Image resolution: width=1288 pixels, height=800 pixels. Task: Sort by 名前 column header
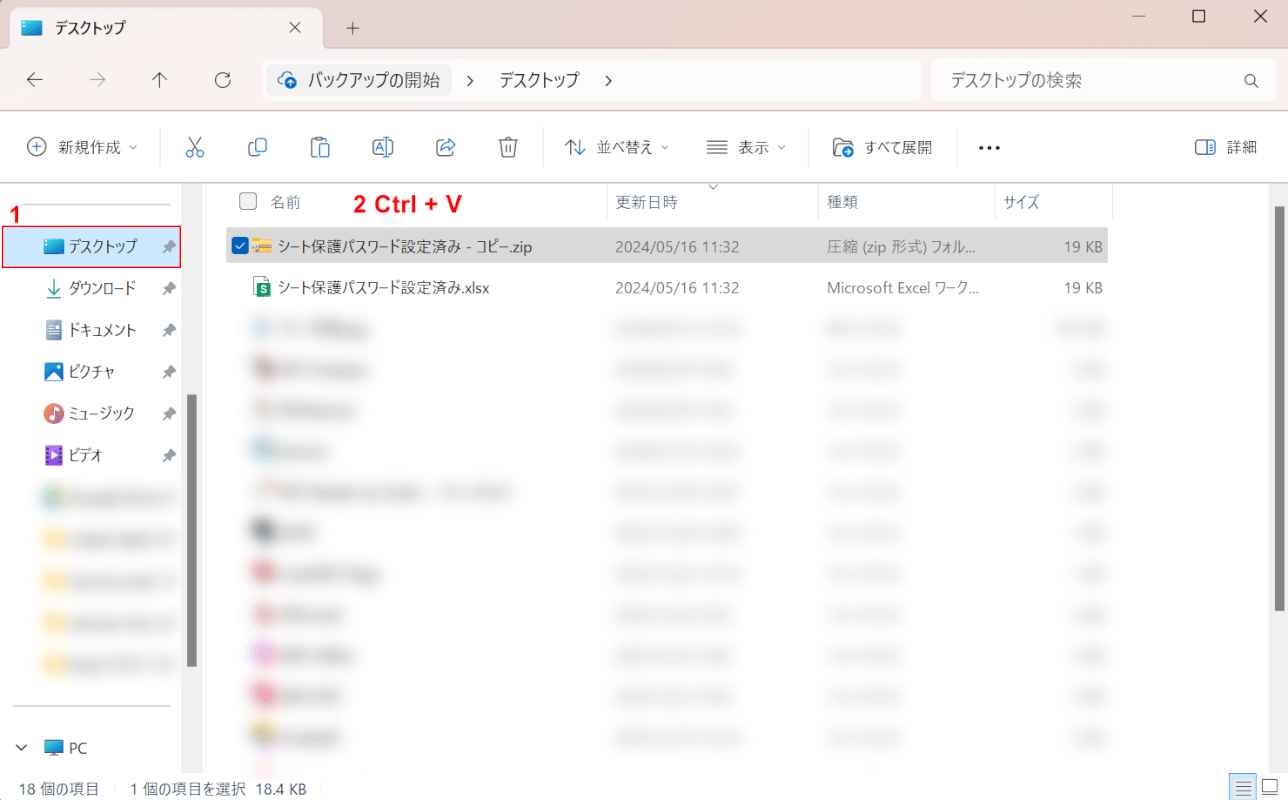[x=285, y=202]
